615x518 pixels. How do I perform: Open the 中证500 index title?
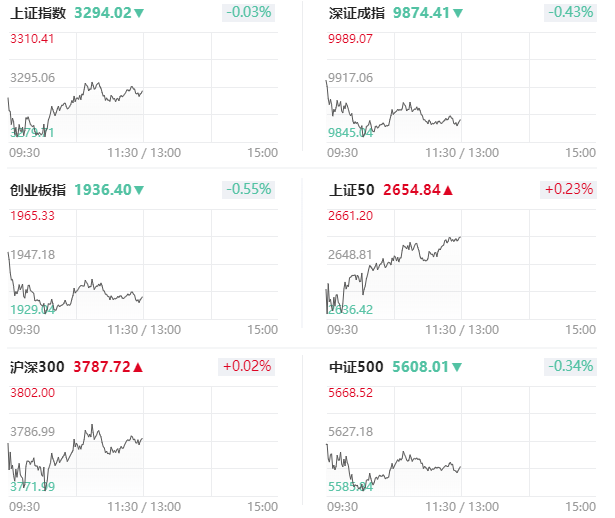[356, 367]
